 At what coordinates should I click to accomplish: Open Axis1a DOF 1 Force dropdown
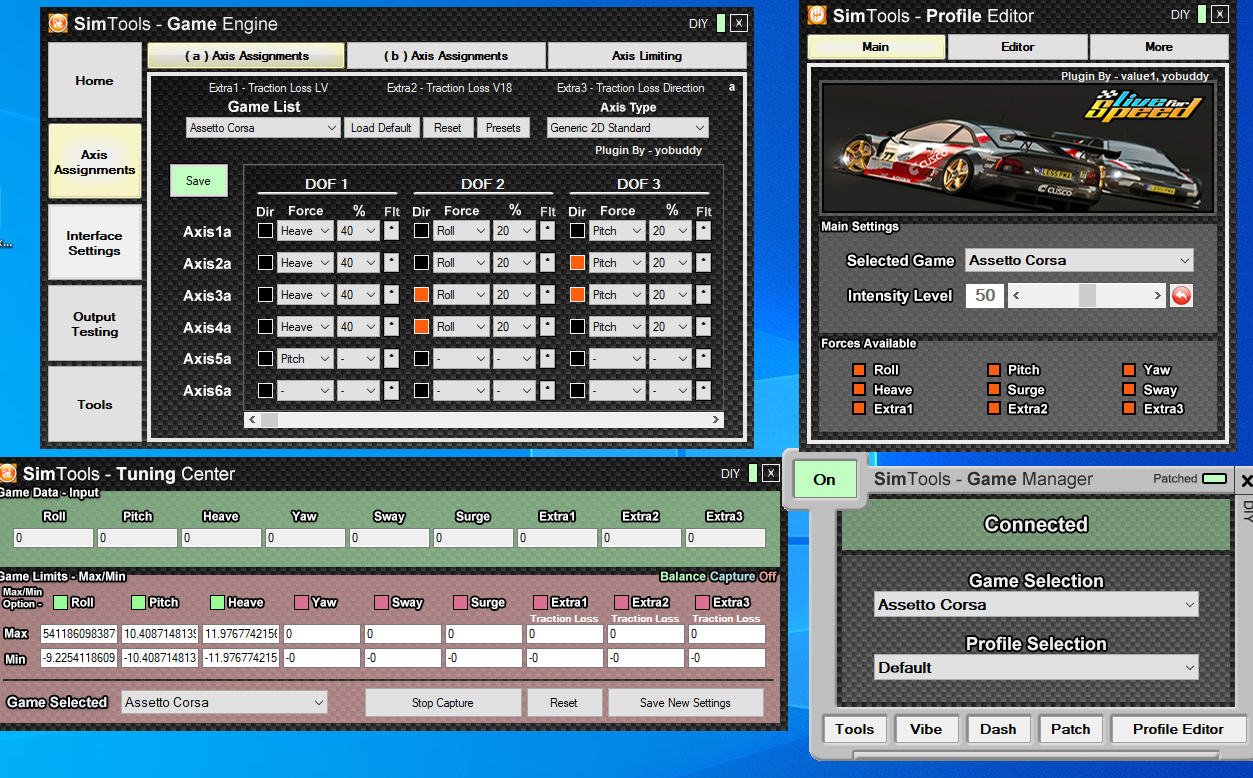tap(305, 231)
